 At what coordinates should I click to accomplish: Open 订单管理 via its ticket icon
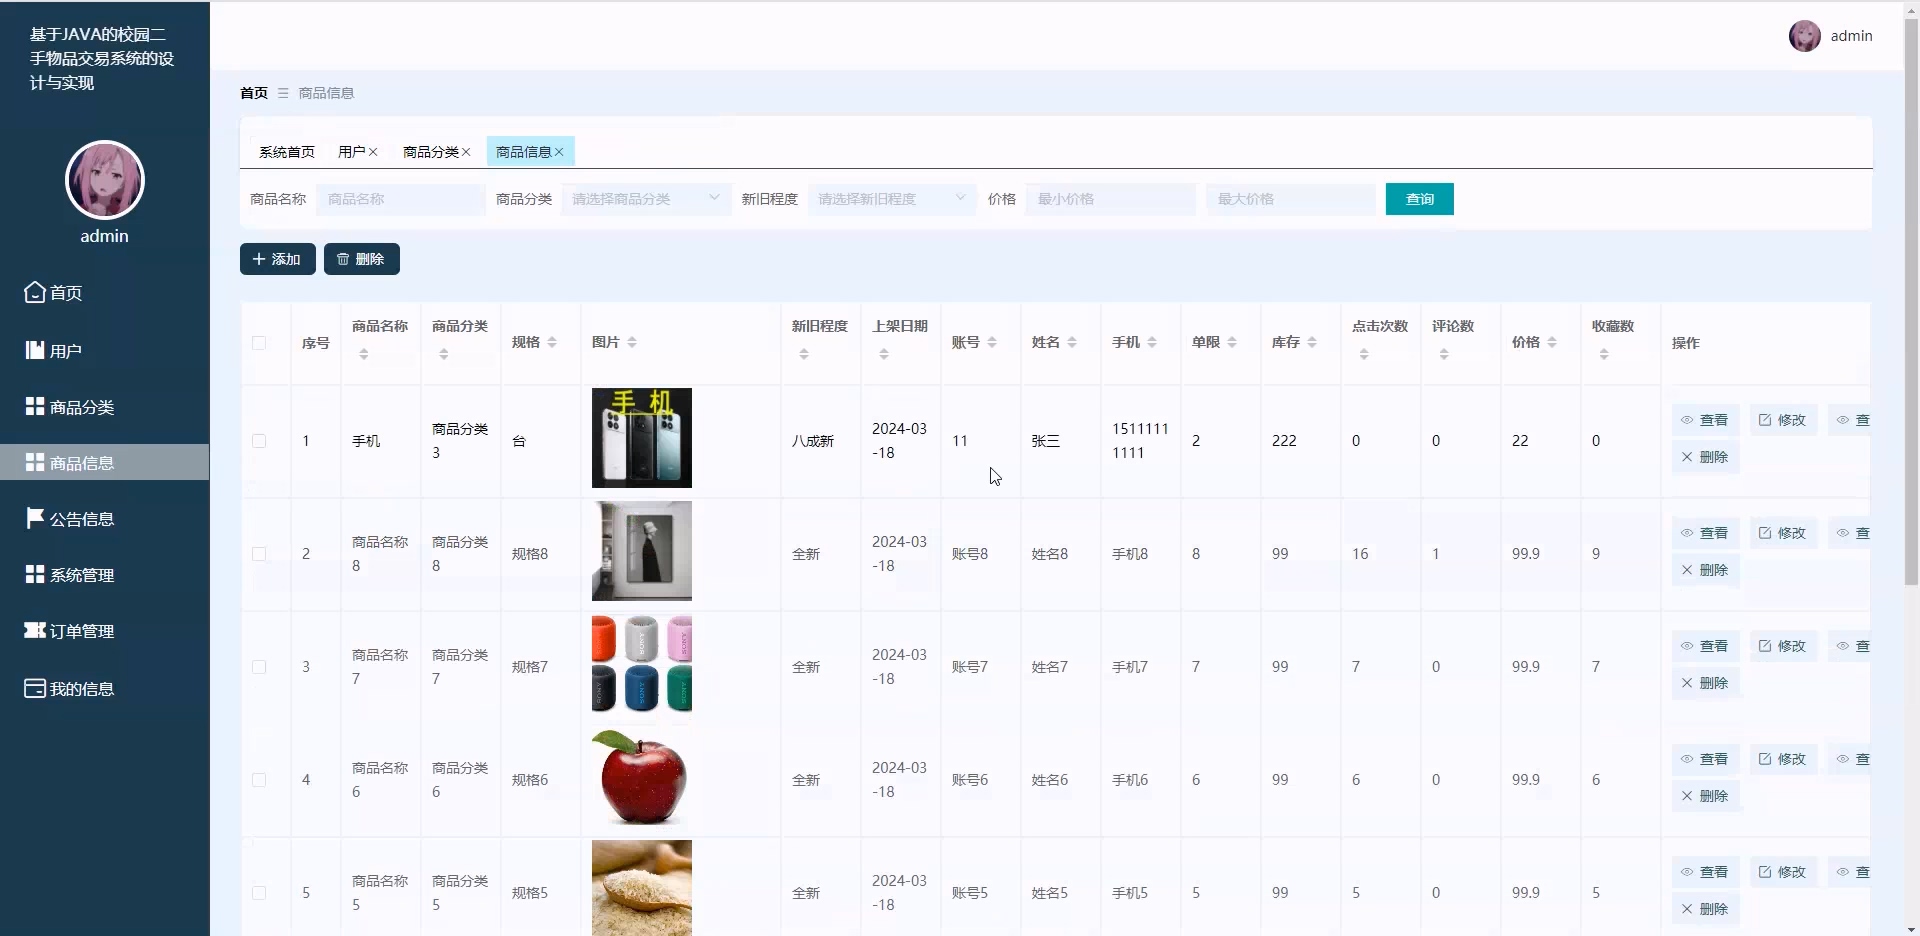click(35, 630)
